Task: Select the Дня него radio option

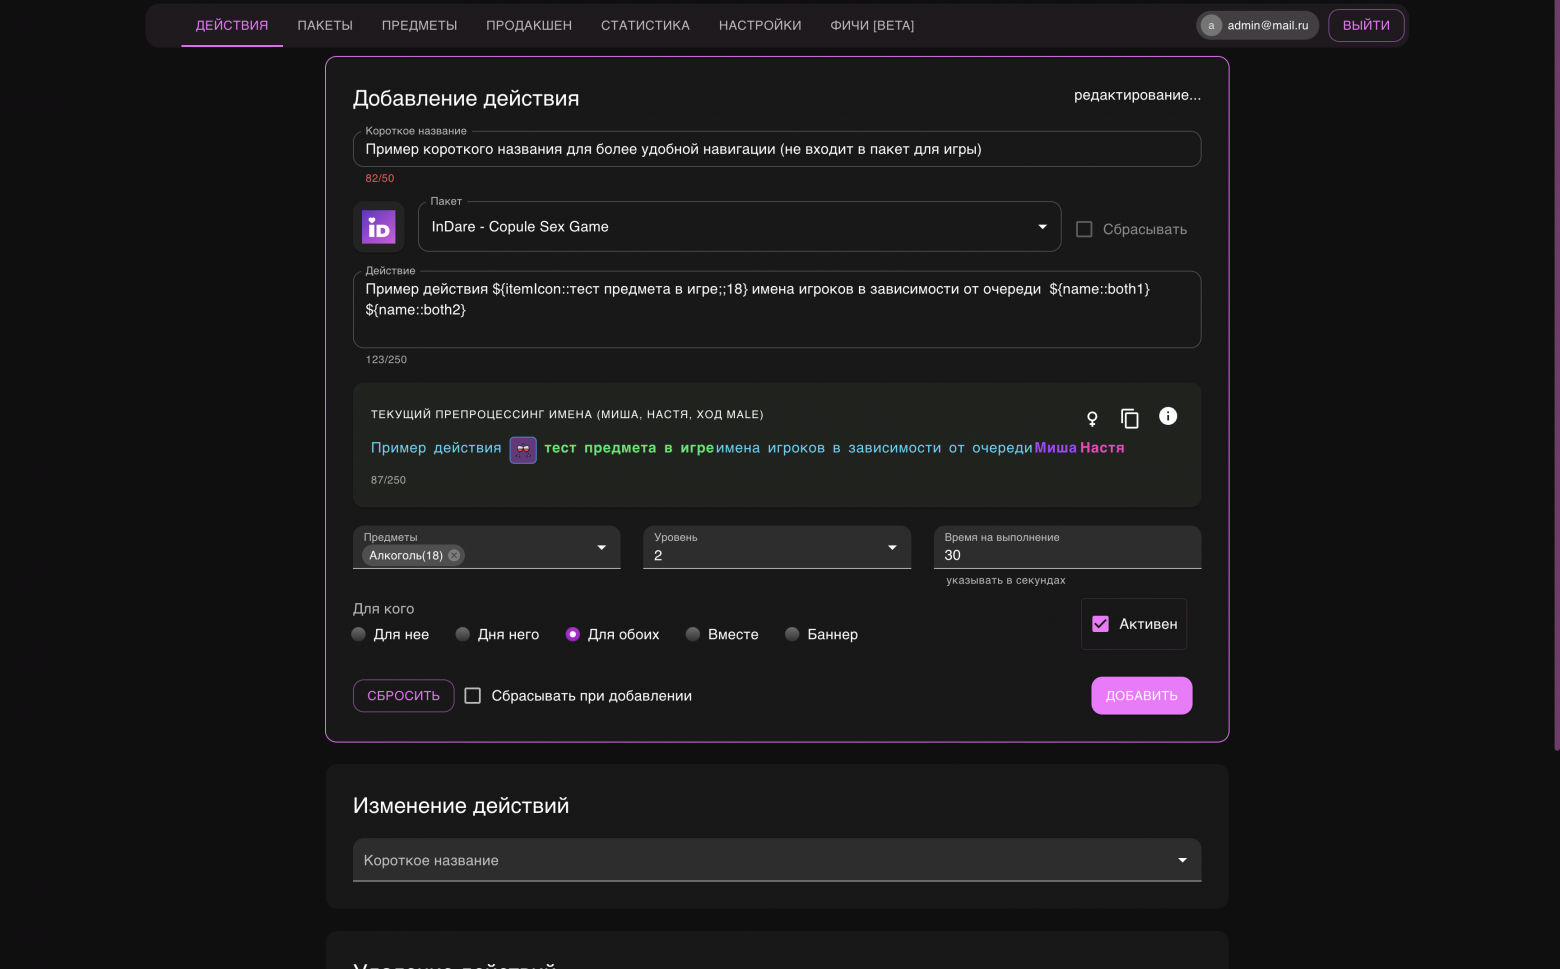Action: 463,634
